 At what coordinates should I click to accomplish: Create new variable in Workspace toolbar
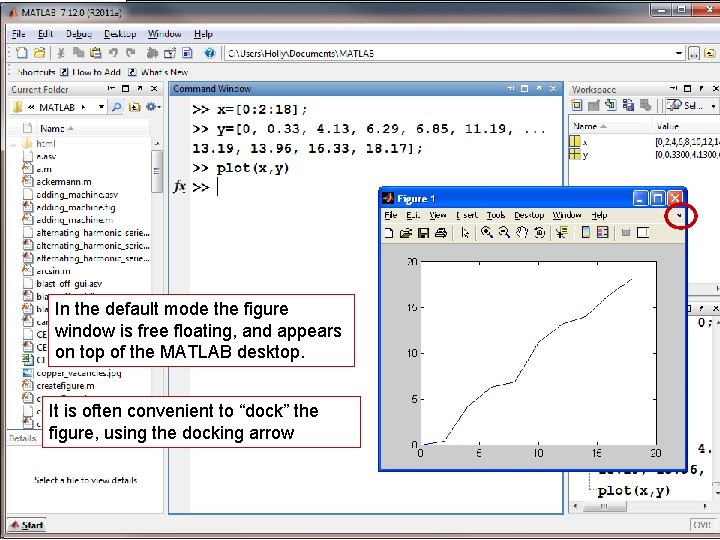coord(576,106)
